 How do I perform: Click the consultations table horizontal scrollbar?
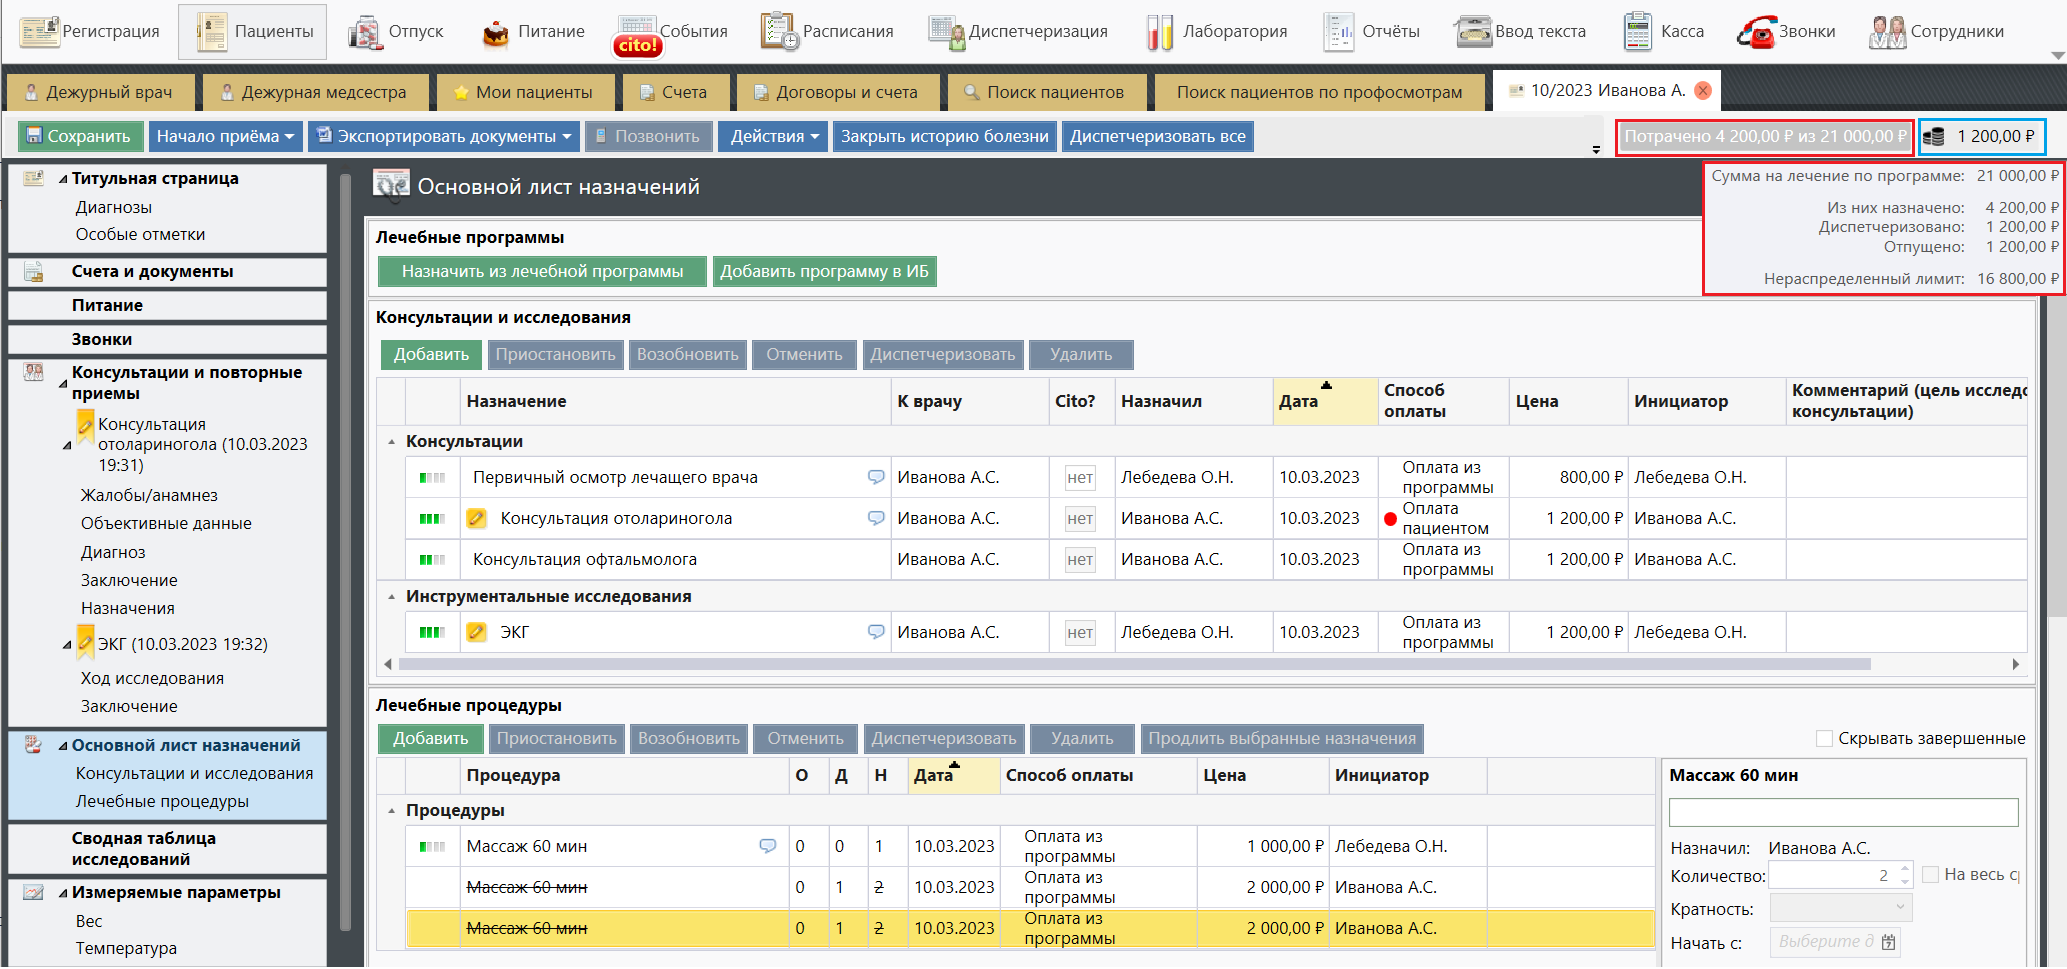click(1134, 664)
